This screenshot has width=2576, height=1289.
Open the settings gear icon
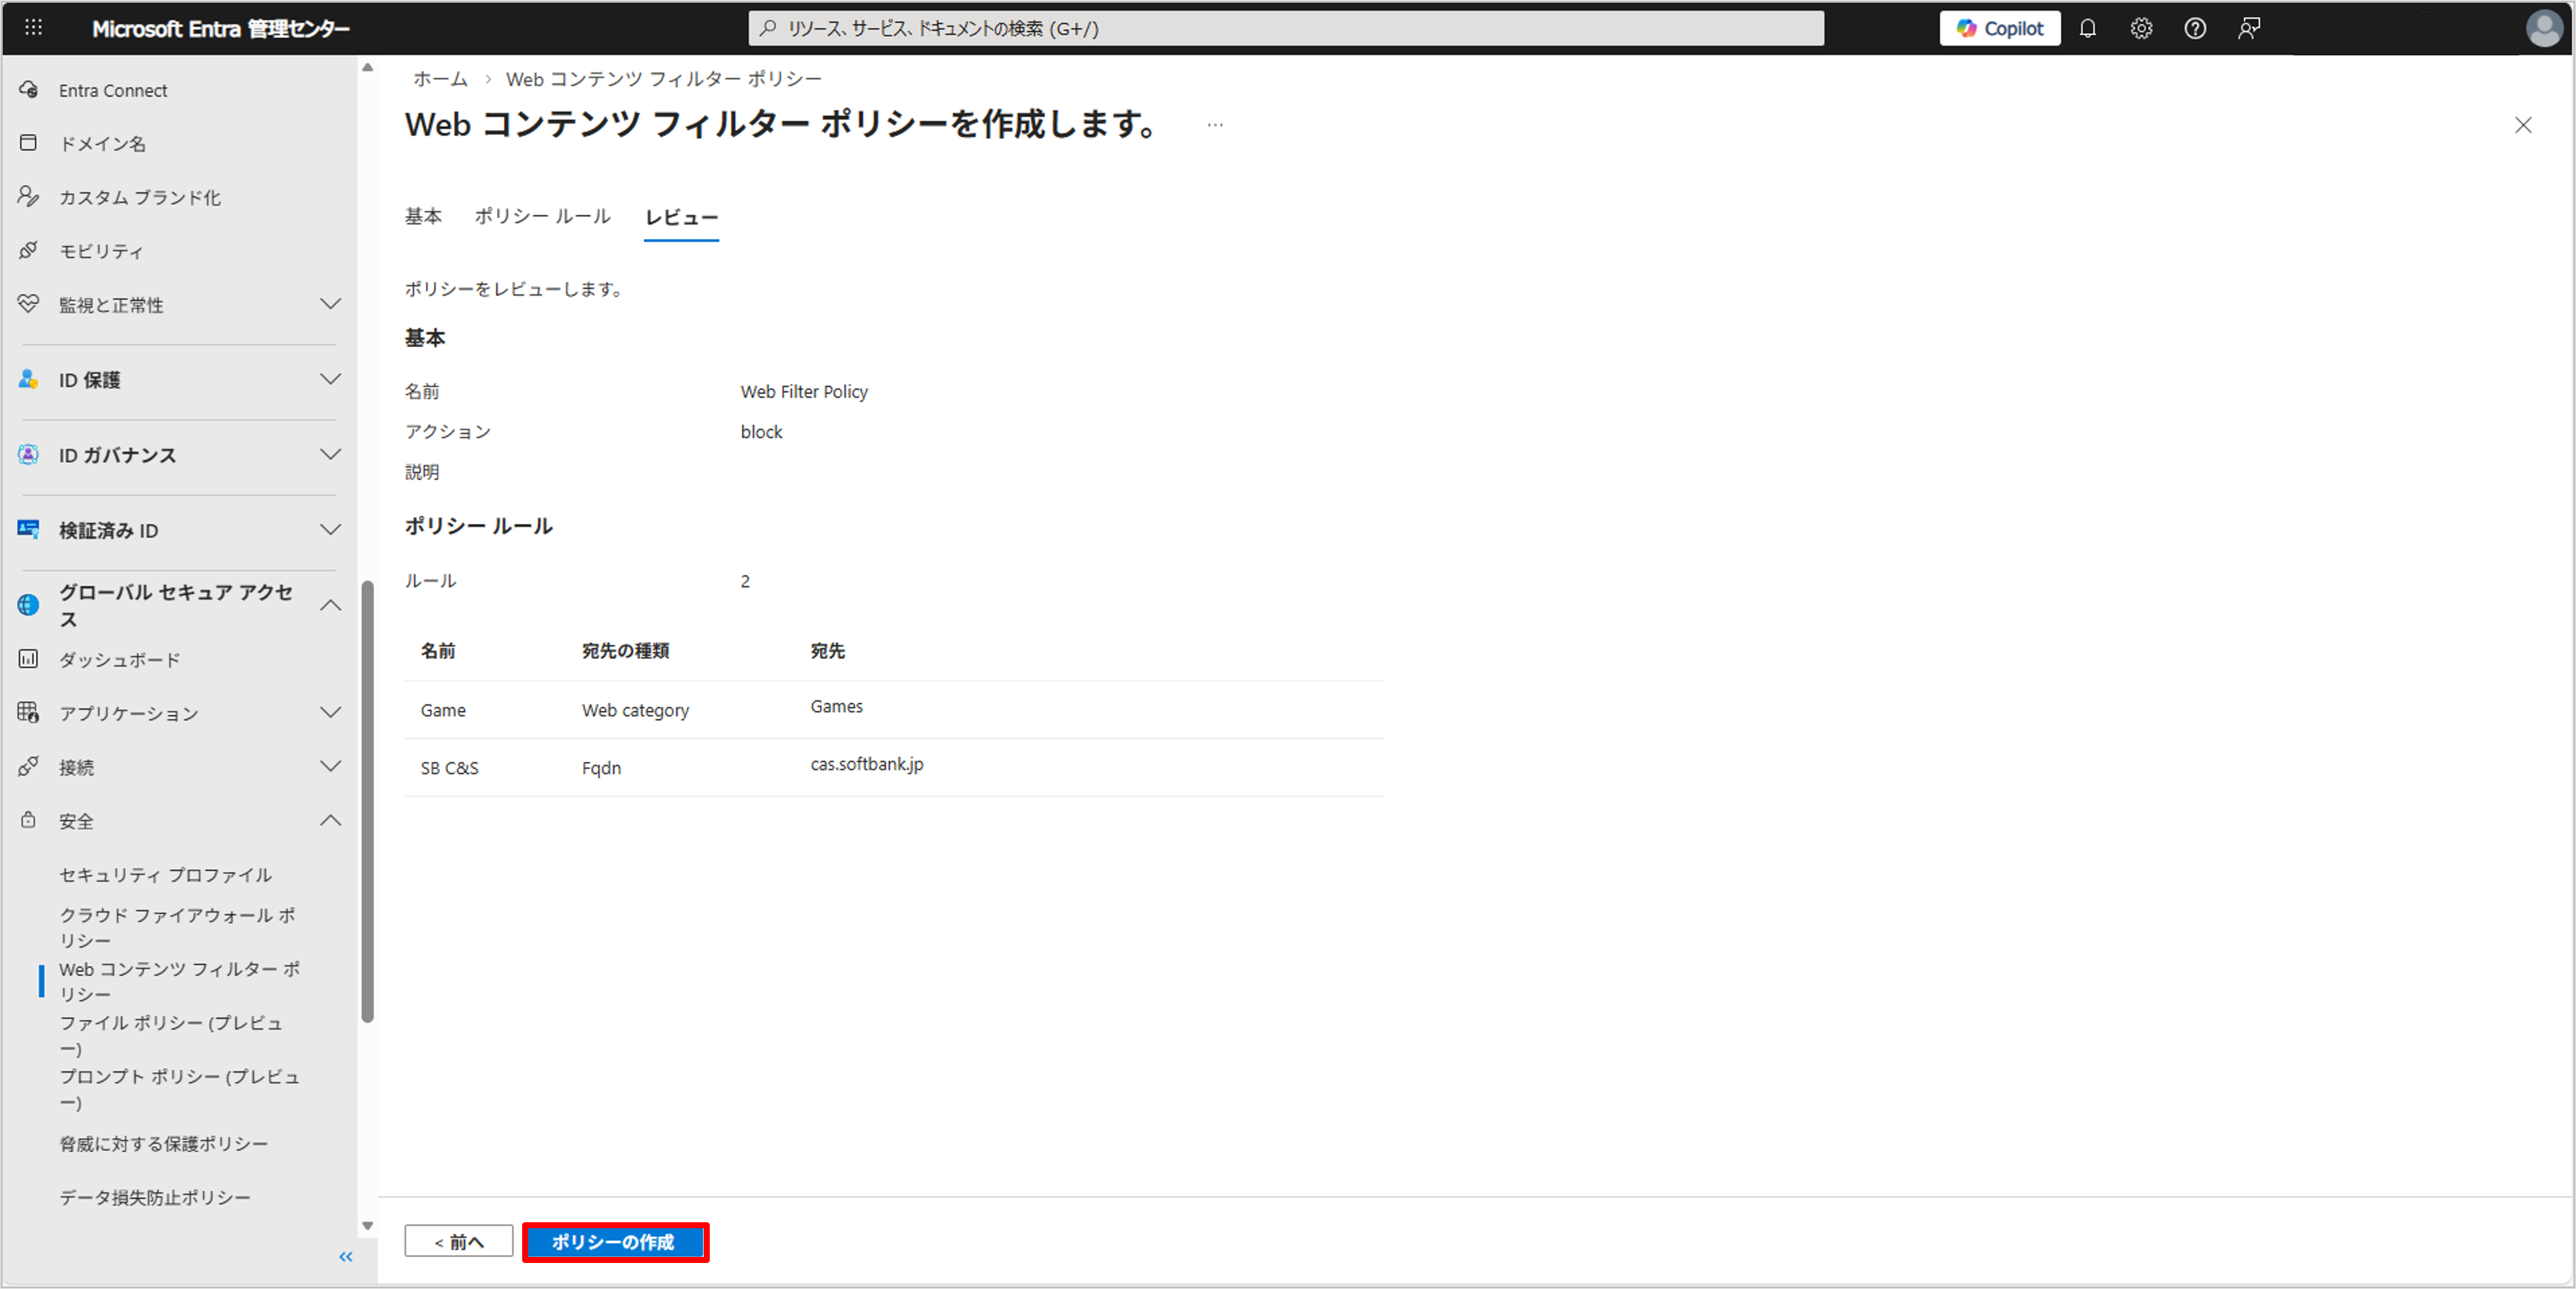coord(2141,28)
